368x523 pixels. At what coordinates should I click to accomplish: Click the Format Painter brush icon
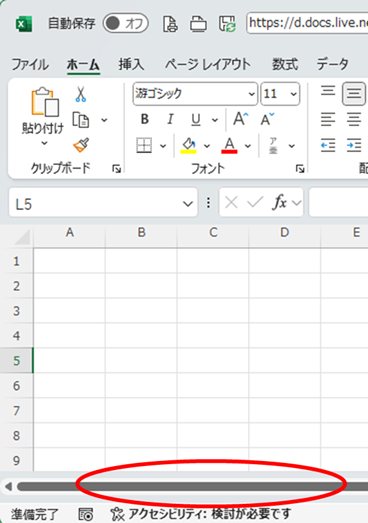coord(81,145)
